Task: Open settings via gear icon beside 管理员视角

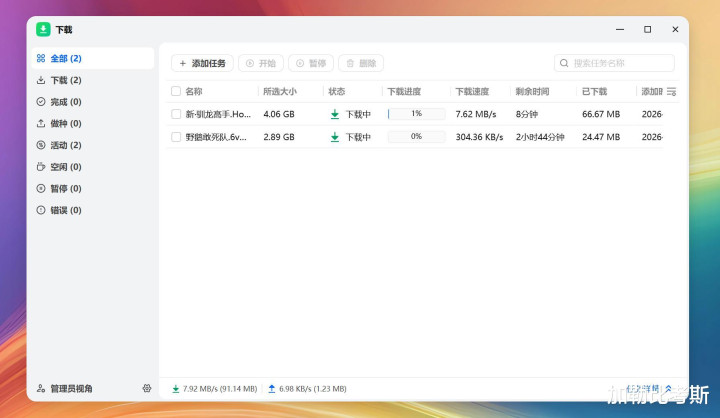Action: coord(147,388)
